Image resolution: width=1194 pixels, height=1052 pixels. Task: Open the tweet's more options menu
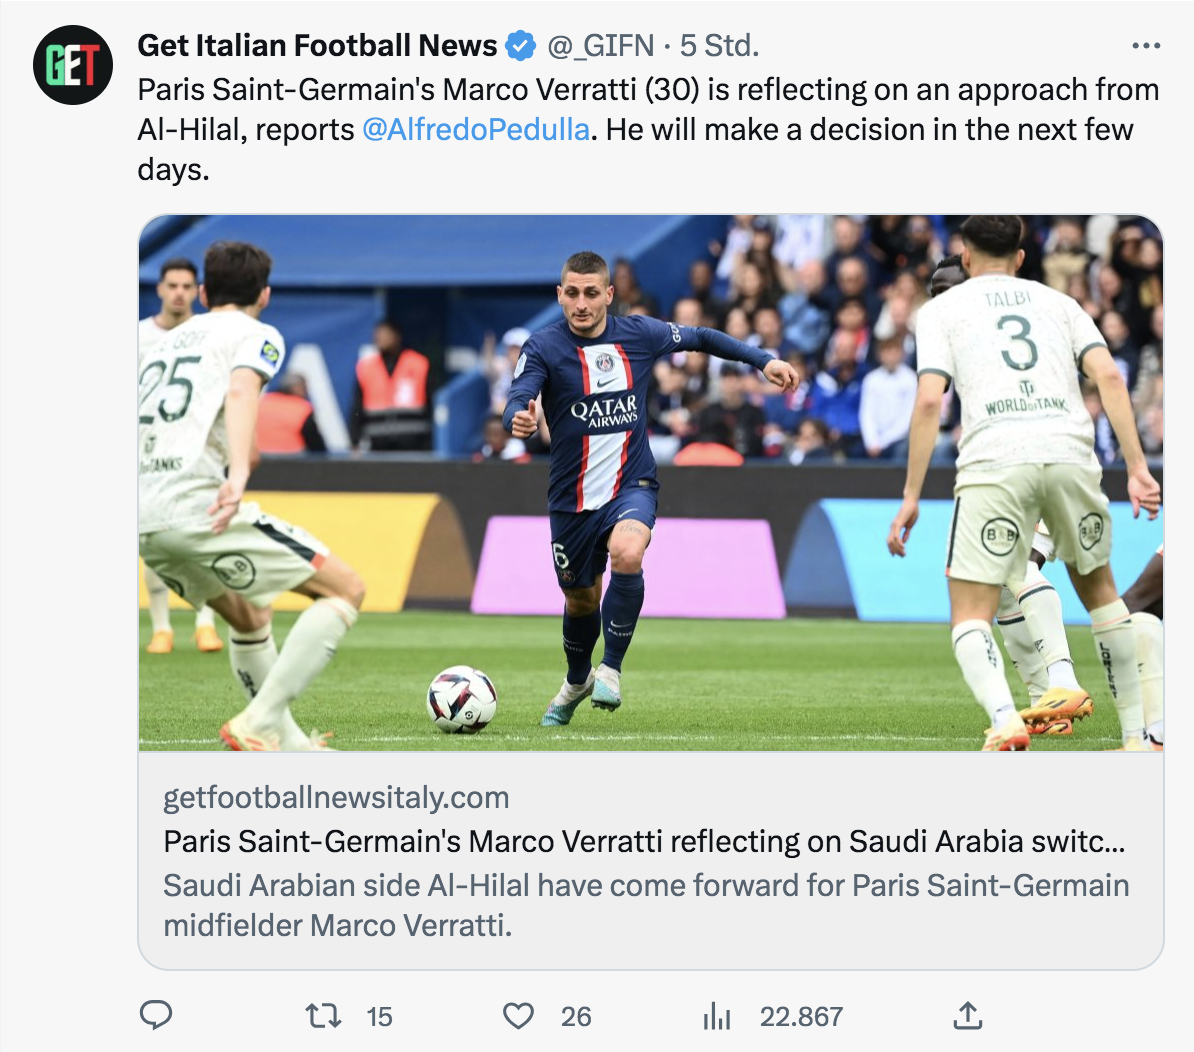(1145, 46)
